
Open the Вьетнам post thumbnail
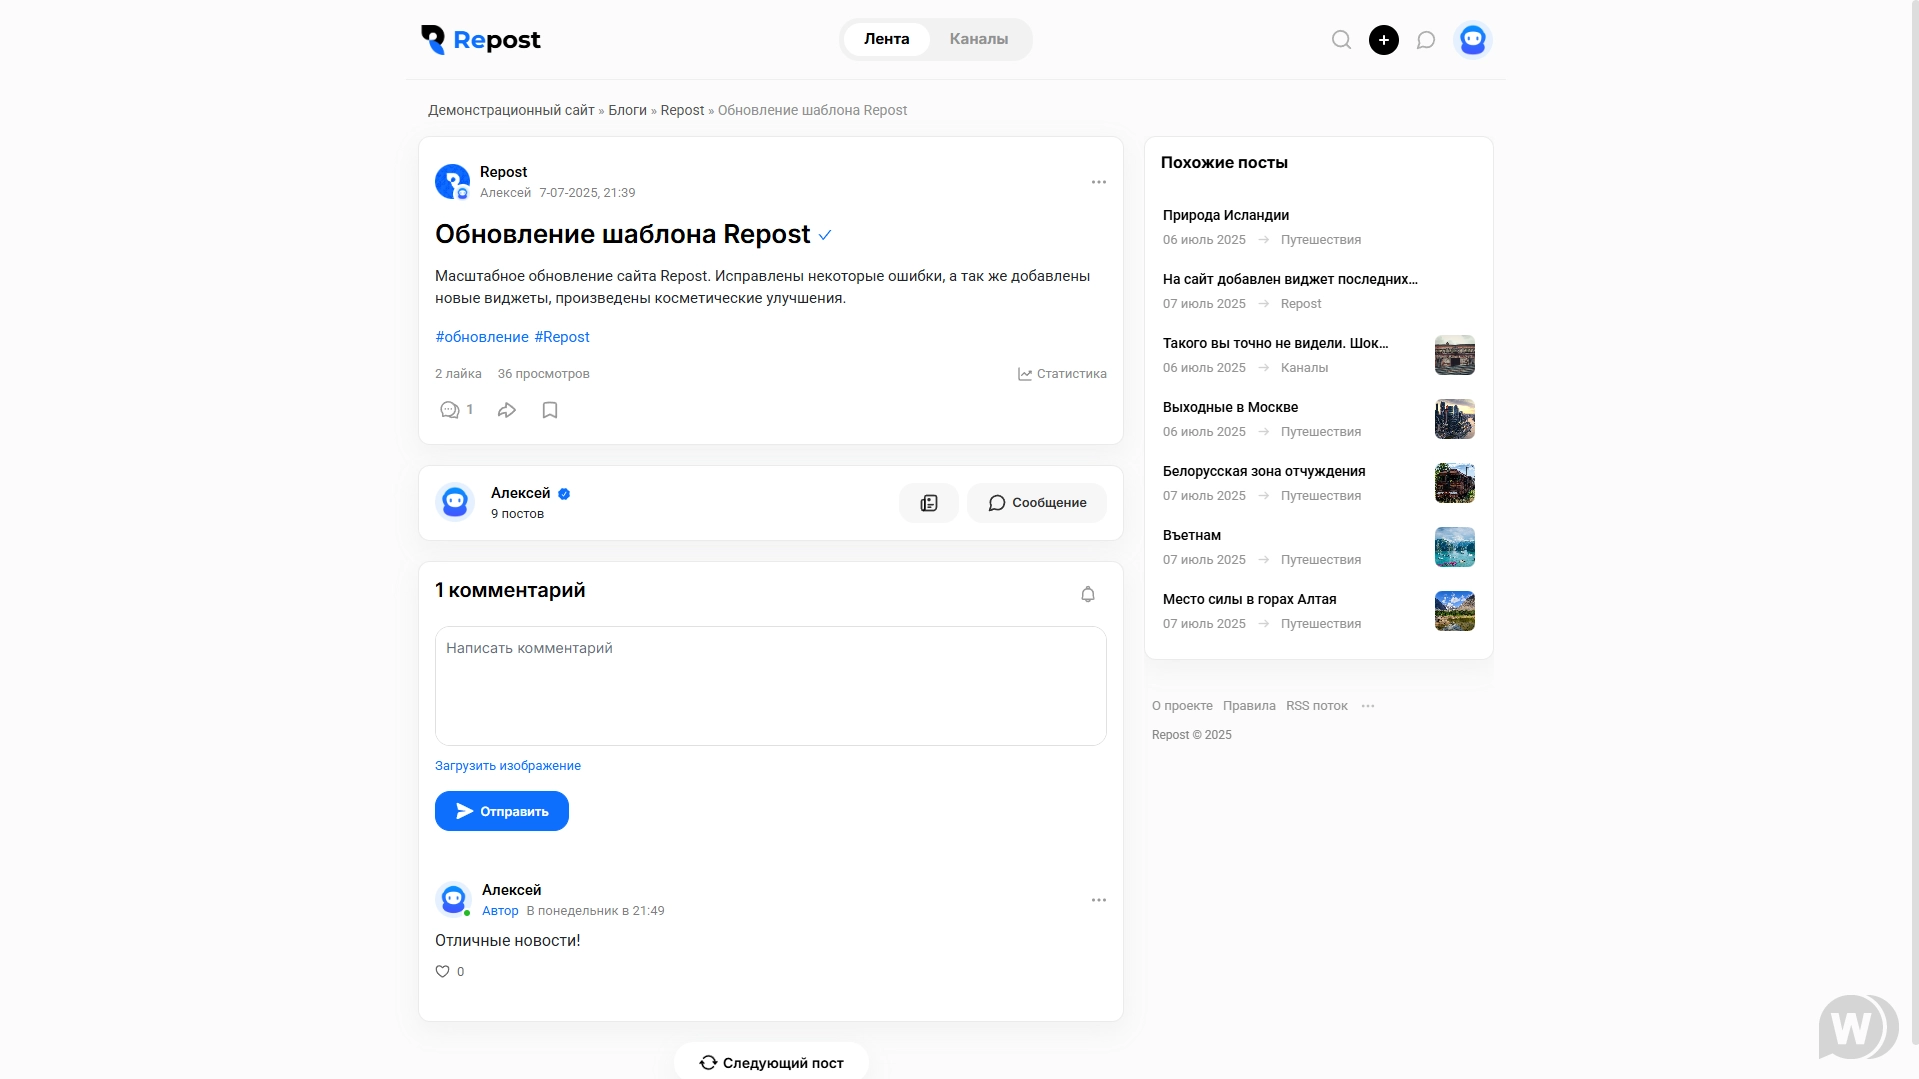tap(1454, 547)
